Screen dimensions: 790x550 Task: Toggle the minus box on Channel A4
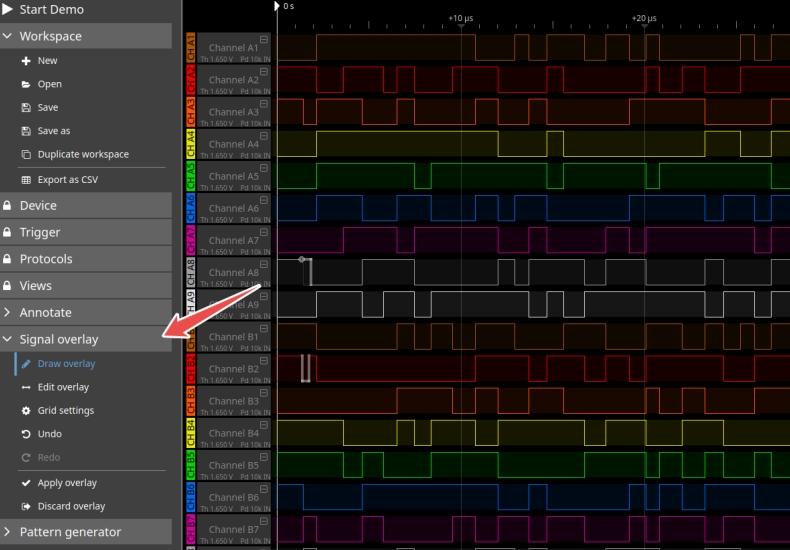(x=264, y=136)
